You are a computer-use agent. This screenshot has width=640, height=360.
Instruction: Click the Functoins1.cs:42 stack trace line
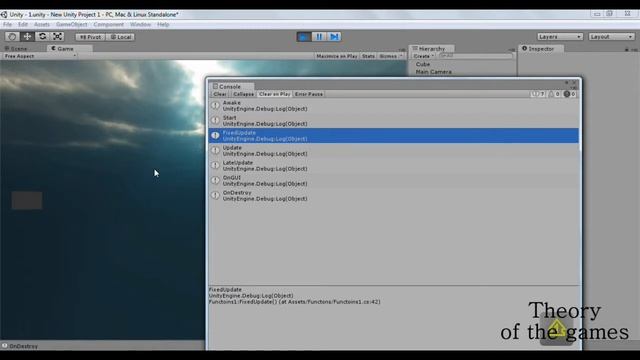tap(295, 302)
